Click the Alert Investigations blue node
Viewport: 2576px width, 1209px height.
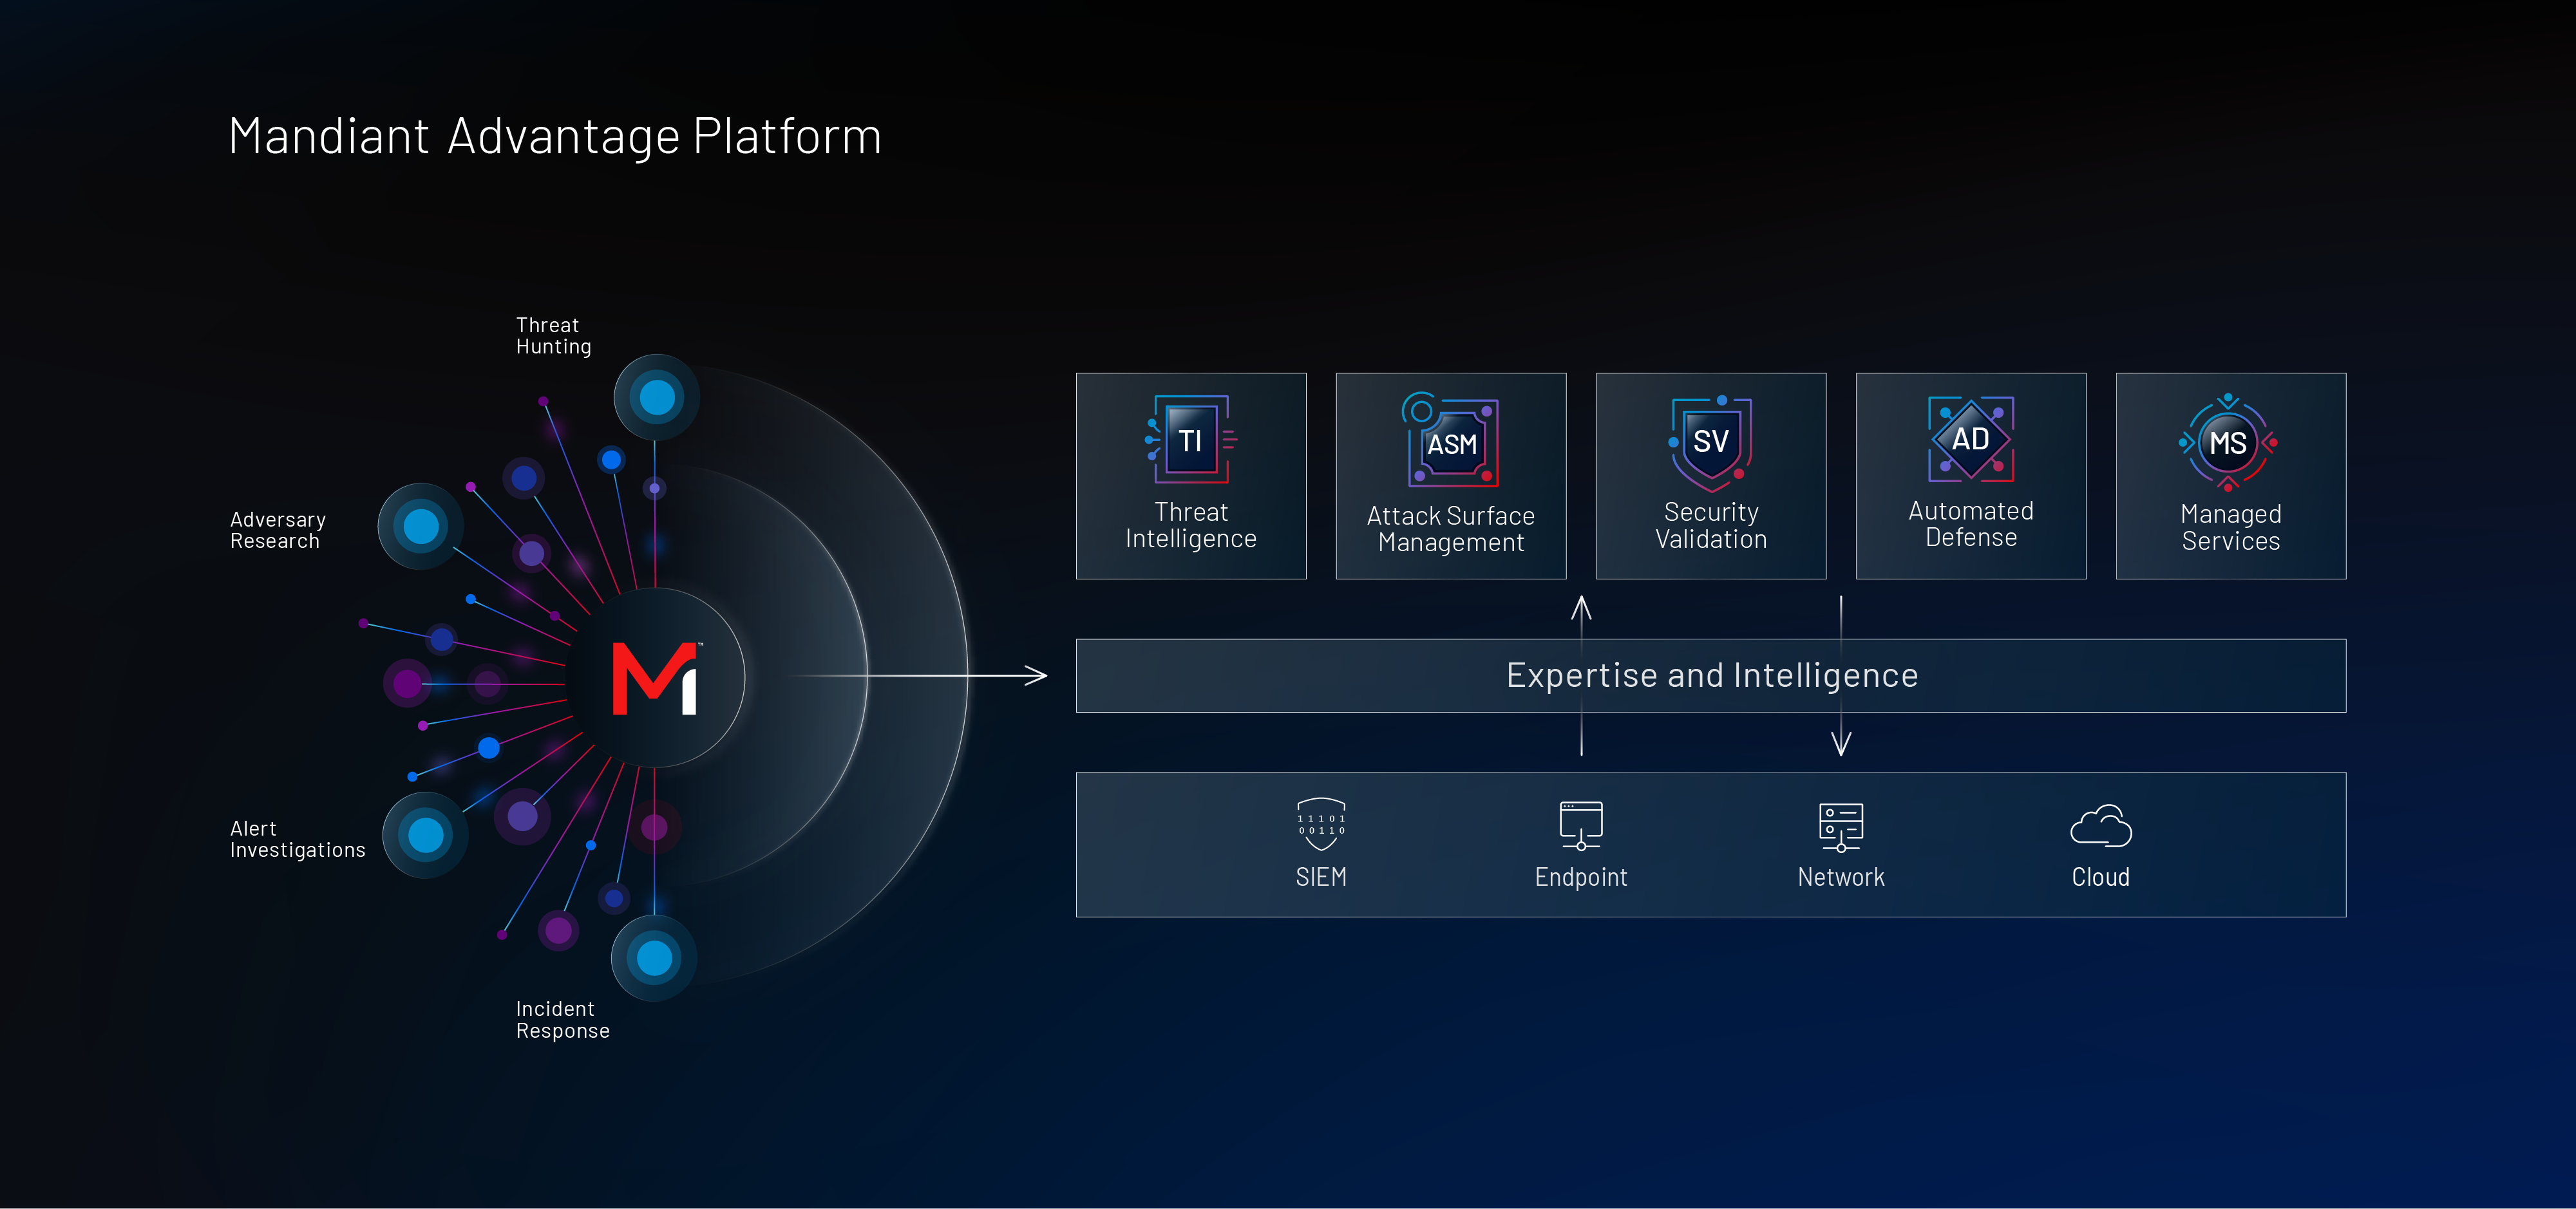click(426, 835)
